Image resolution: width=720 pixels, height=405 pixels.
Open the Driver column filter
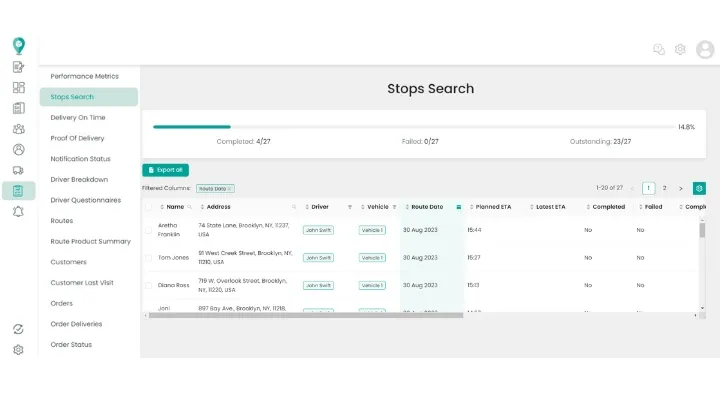click(x=350, y=207)
